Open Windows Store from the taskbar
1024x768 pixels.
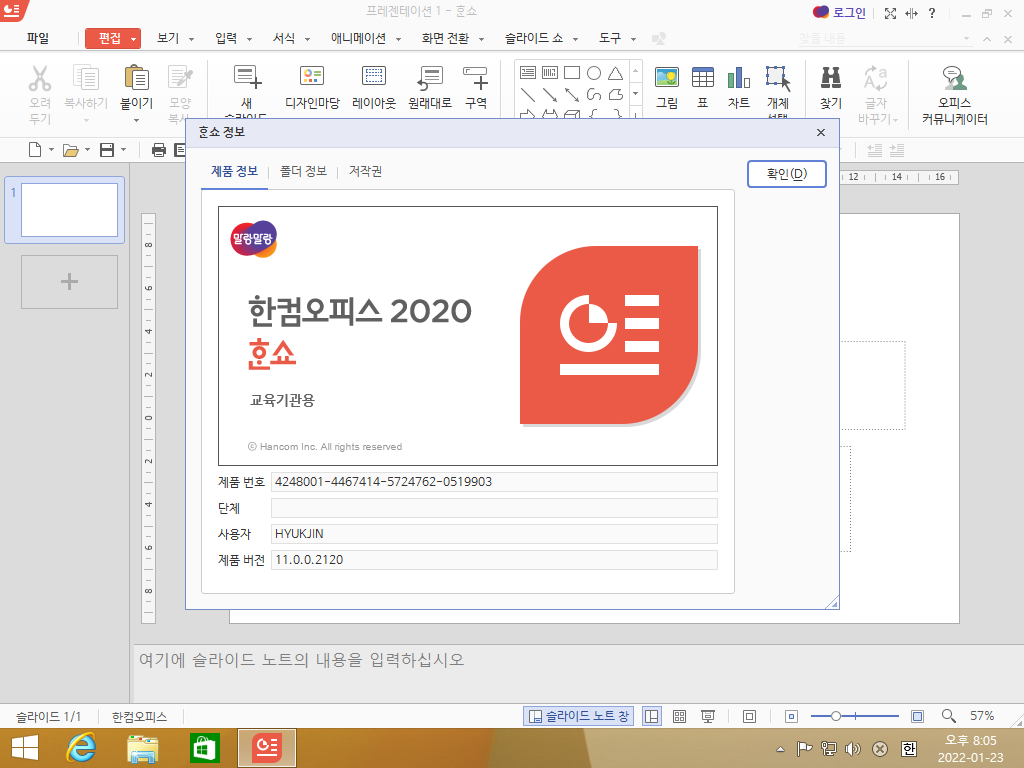pos(204,748)
